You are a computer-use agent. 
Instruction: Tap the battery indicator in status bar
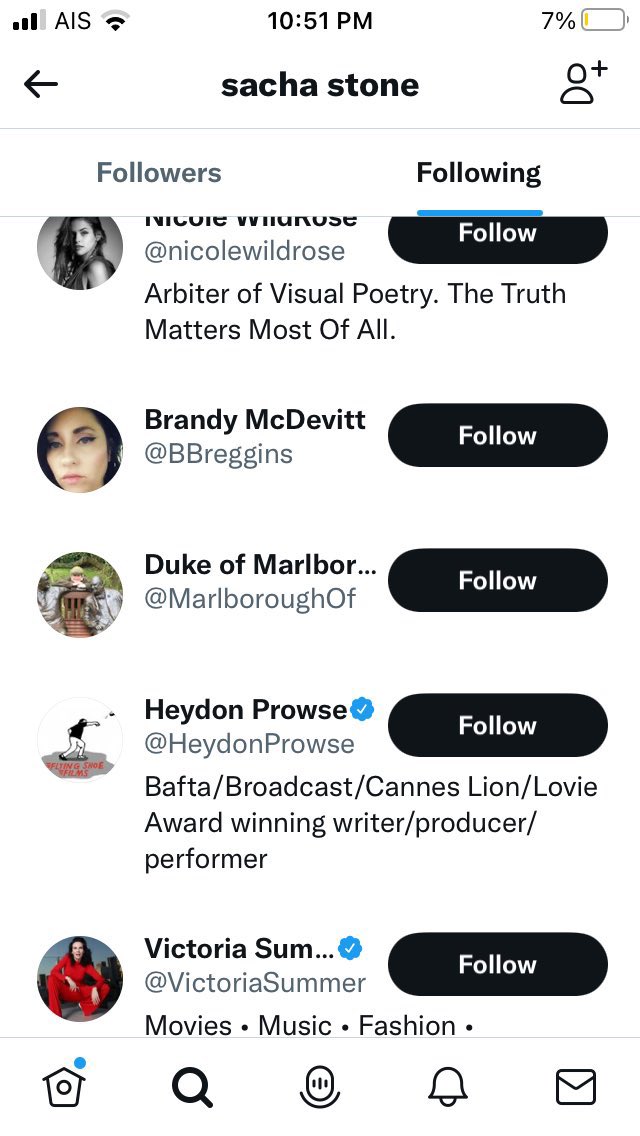pos(602,20)
